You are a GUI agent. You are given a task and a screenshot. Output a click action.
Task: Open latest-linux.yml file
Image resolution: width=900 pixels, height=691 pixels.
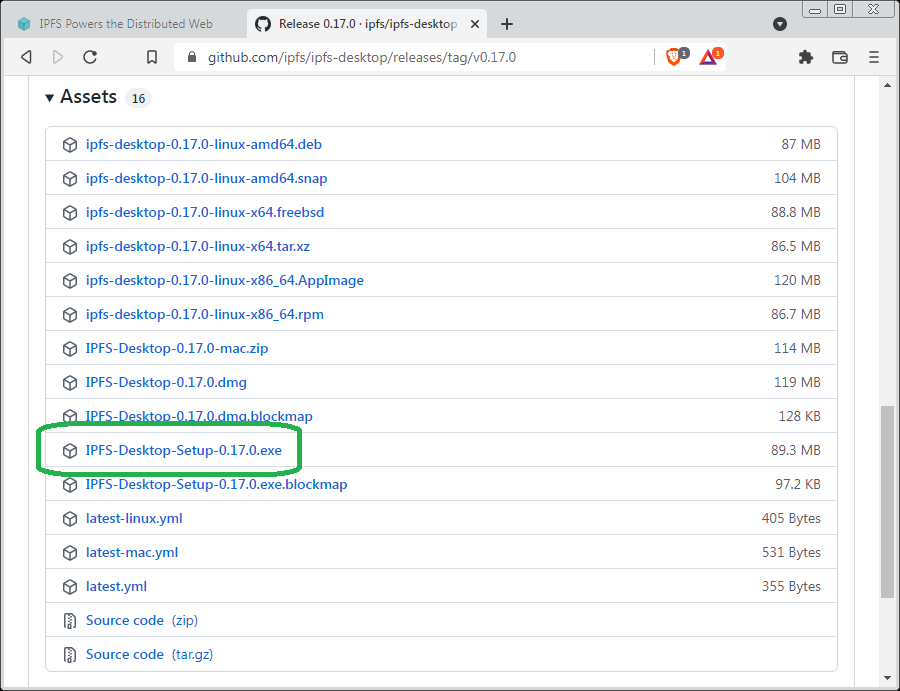(x=134, y=518)
